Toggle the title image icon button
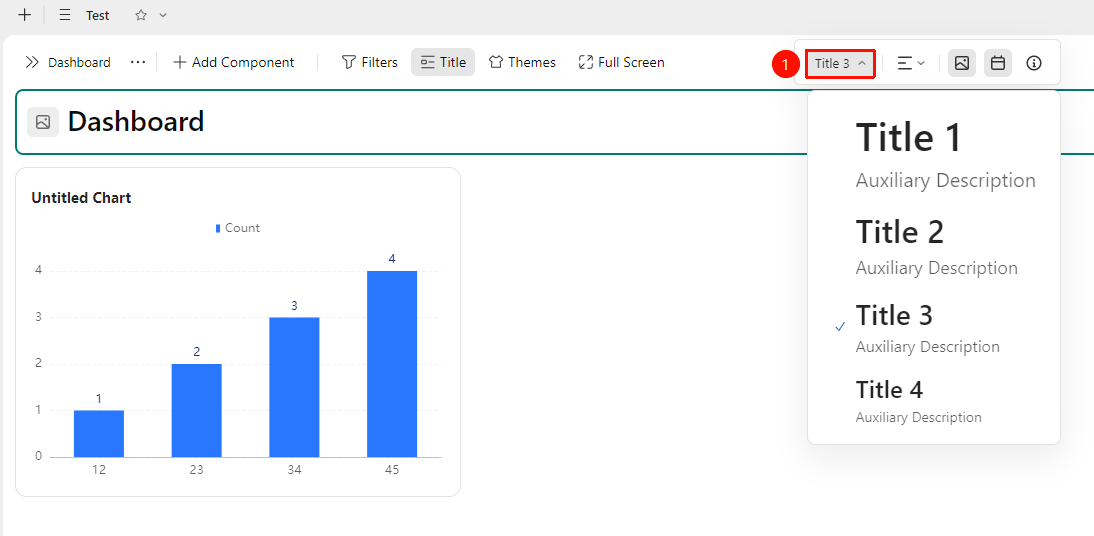This screenshot has width=1094, height=536. pos(962,64)
